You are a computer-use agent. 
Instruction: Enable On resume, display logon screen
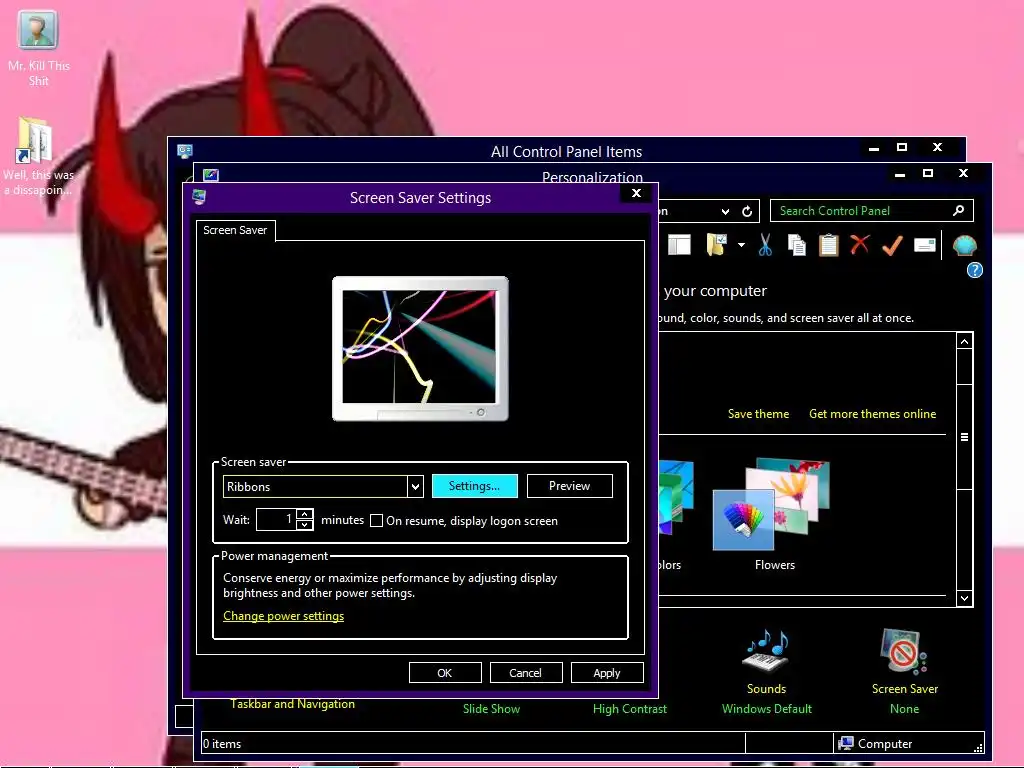[x=376, y=520]
